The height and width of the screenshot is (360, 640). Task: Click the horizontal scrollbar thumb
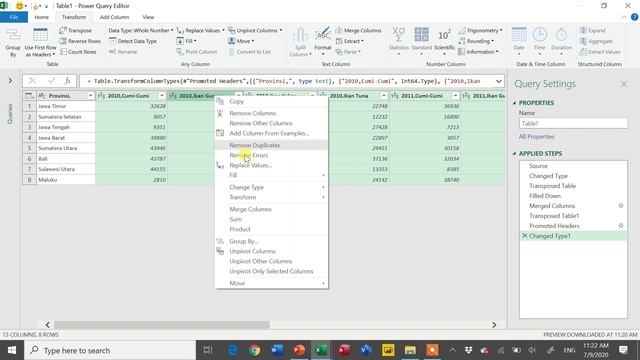pyautogui.click(x=162, y=325)
